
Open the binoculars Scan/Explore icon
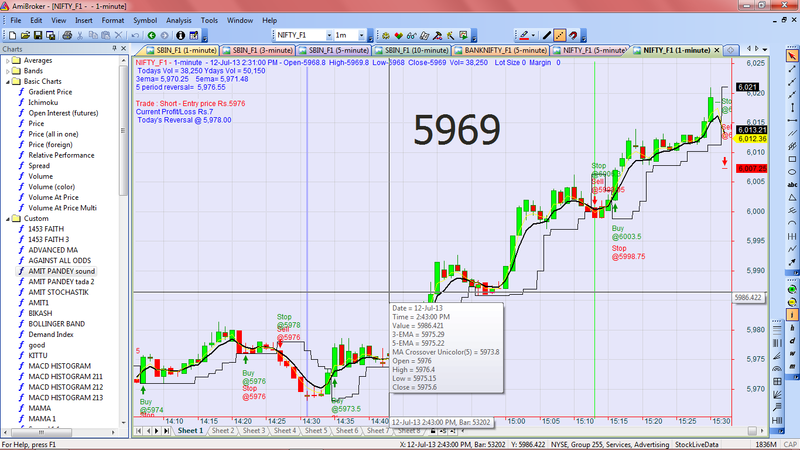[411, 35]
